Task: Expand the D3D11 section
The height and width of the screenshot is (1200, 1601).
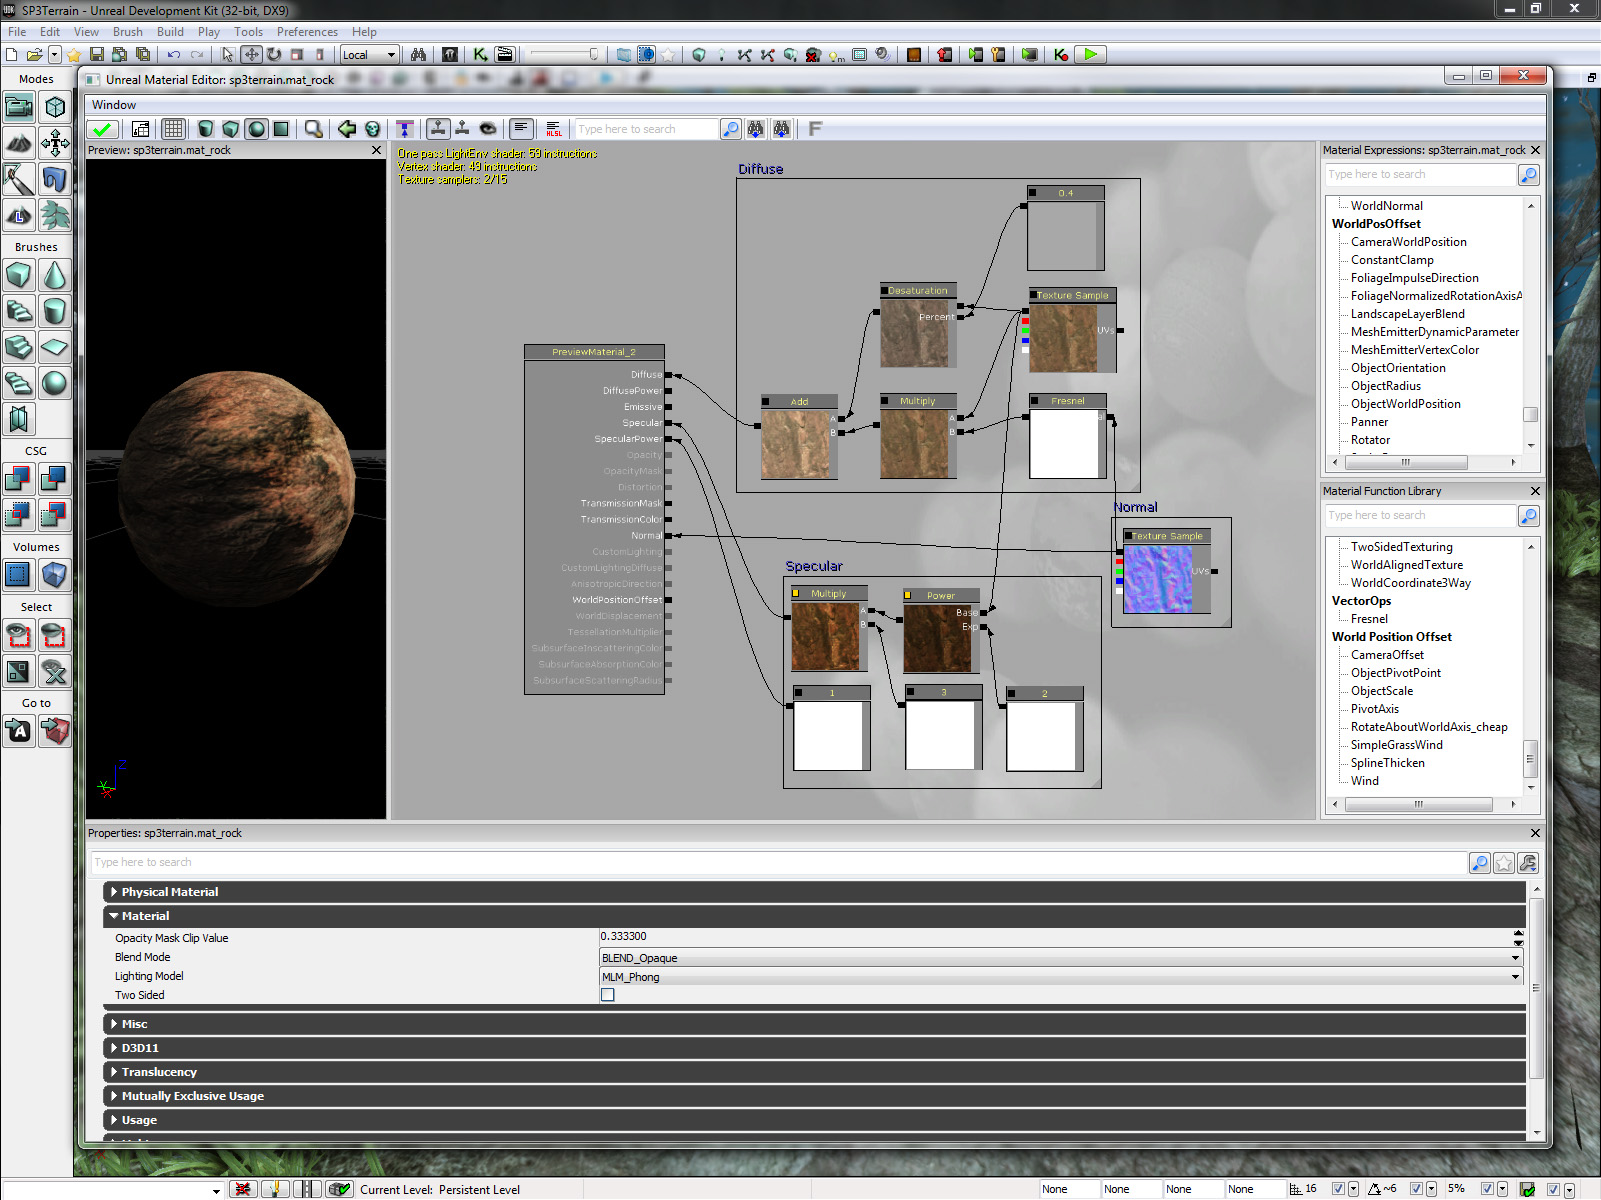Action: 814,1048
